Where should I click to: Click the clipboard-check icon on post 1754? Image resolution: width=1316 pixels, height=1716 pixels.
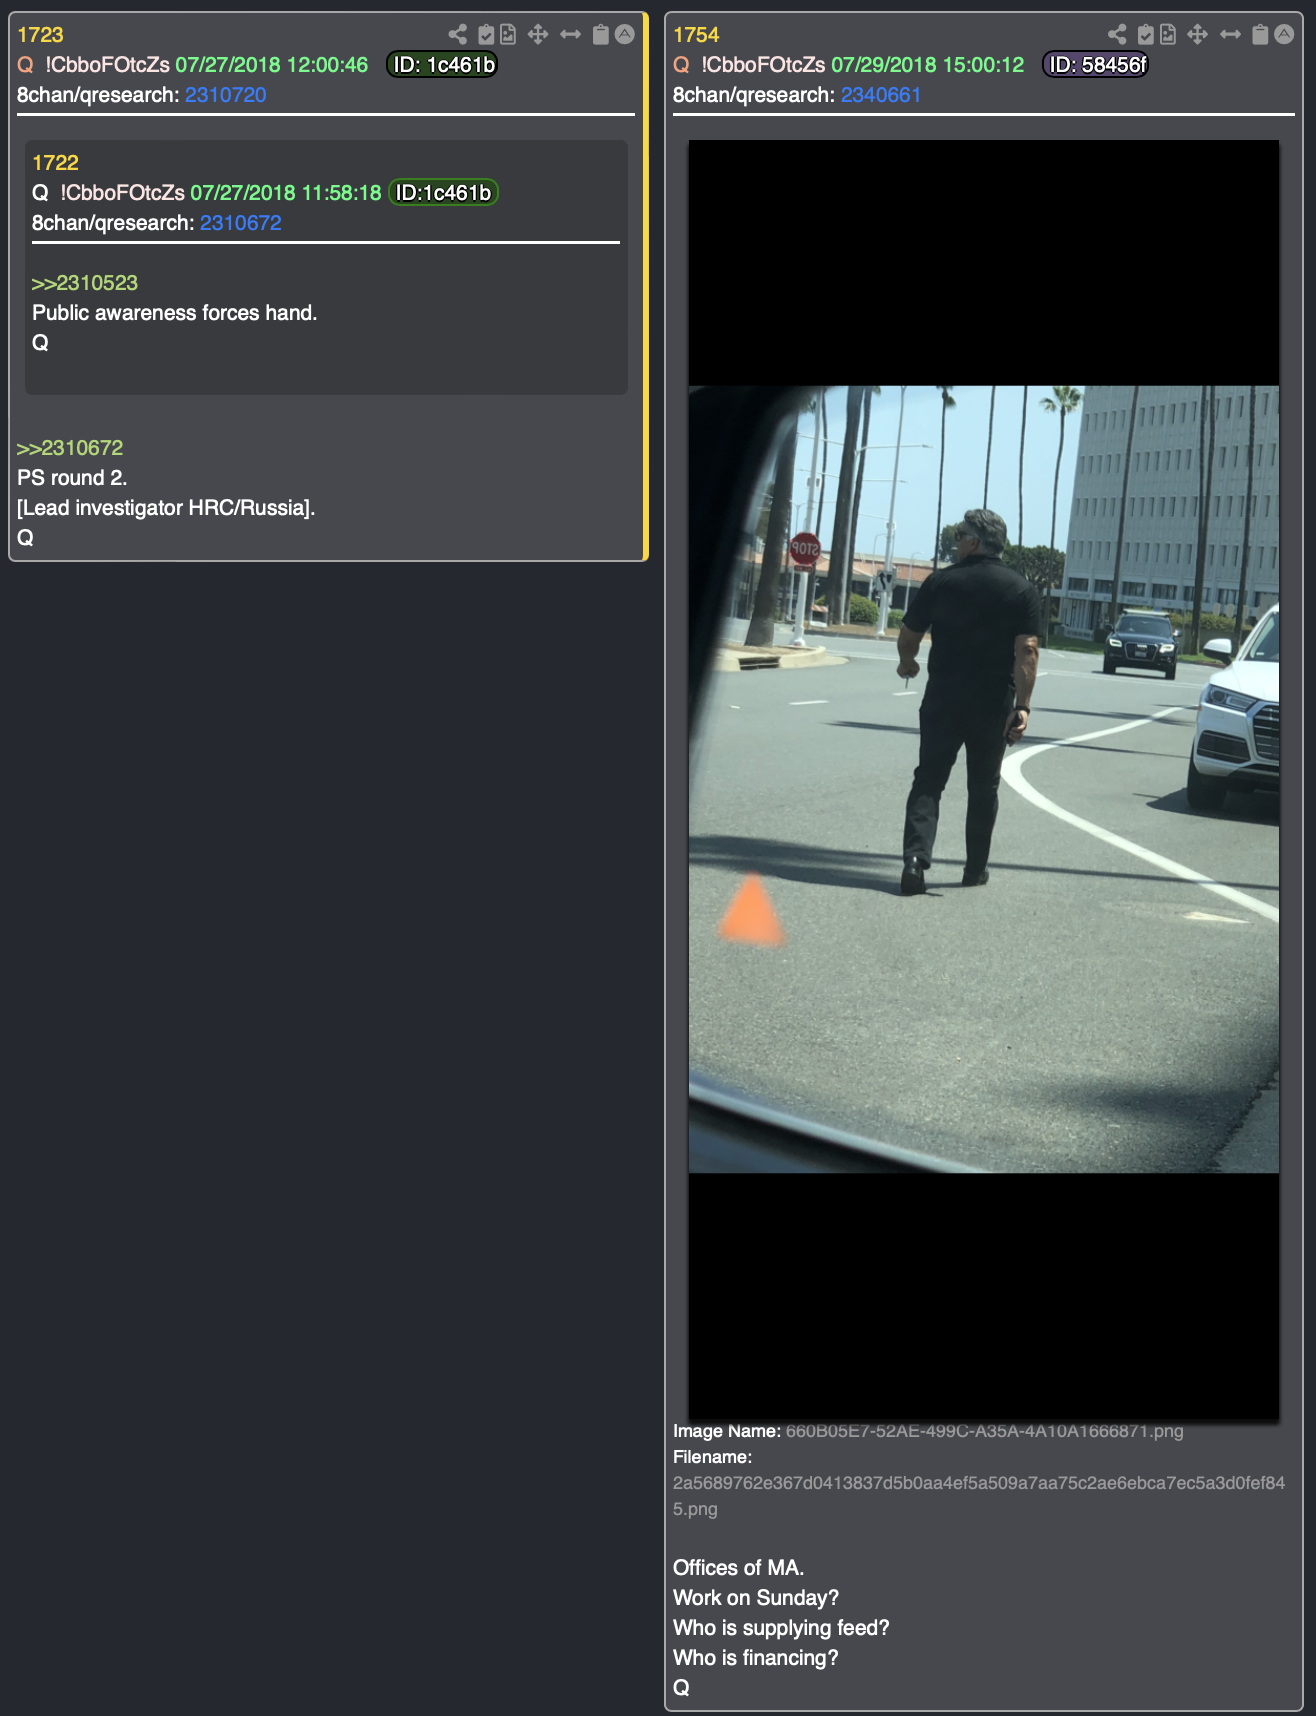[1146, 35]
